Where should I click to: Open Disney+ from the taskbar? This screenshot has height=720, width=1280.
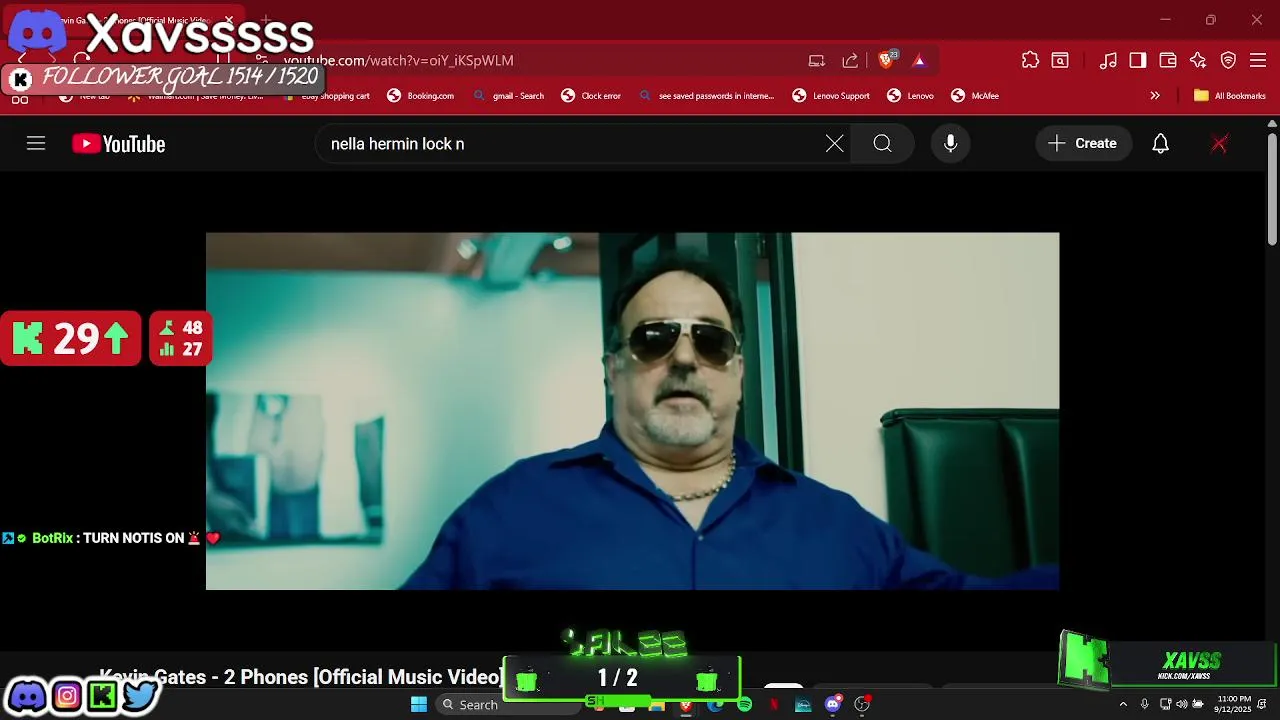tap(803, 705)
